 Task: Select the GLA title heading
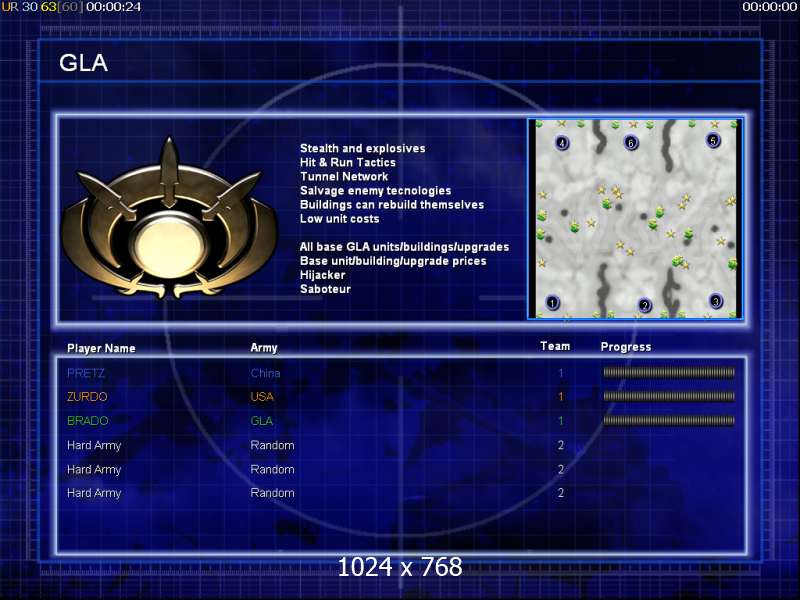83,63
